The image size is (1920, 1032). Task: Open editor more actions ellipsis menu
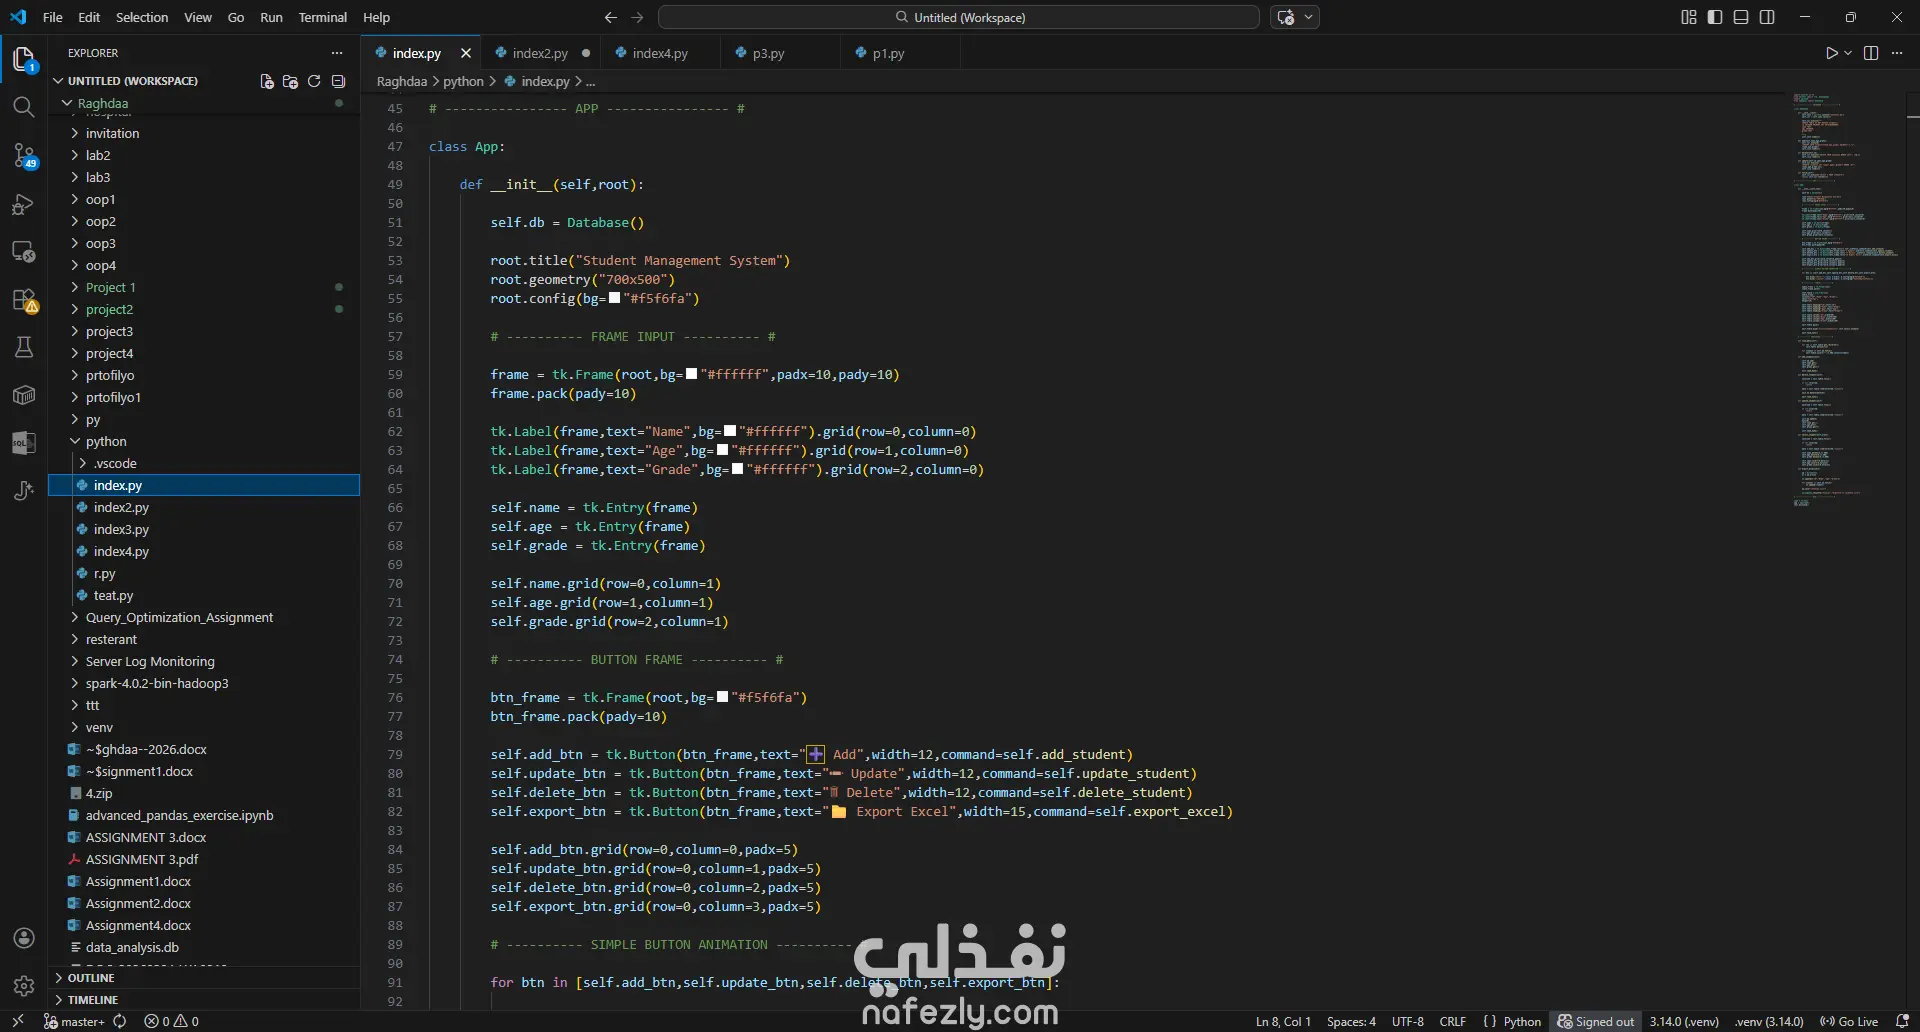pyautogui.click(x=1897, y=53)
